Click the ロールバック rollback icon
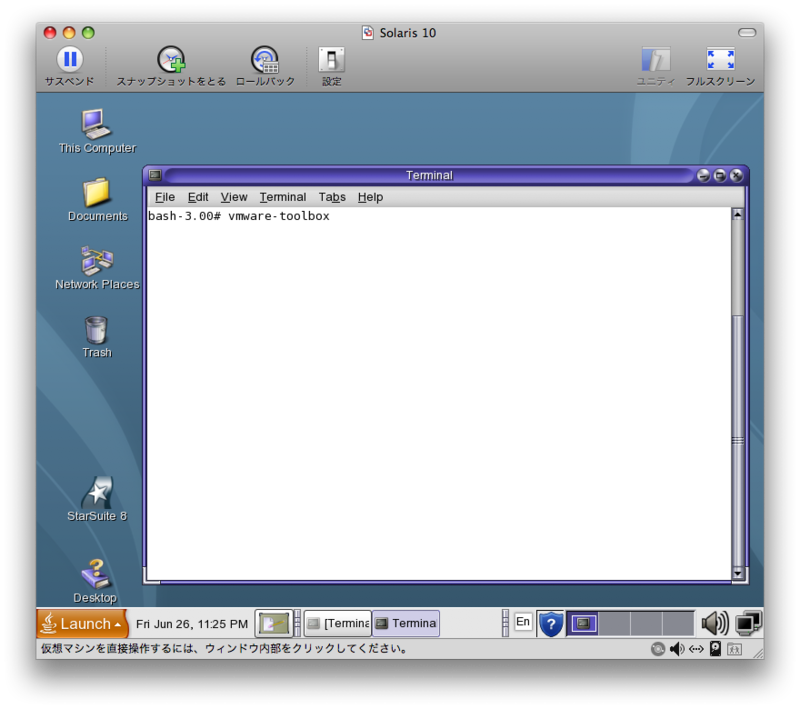This screenshot has width=800, height=709. click(x=265, y=60)
